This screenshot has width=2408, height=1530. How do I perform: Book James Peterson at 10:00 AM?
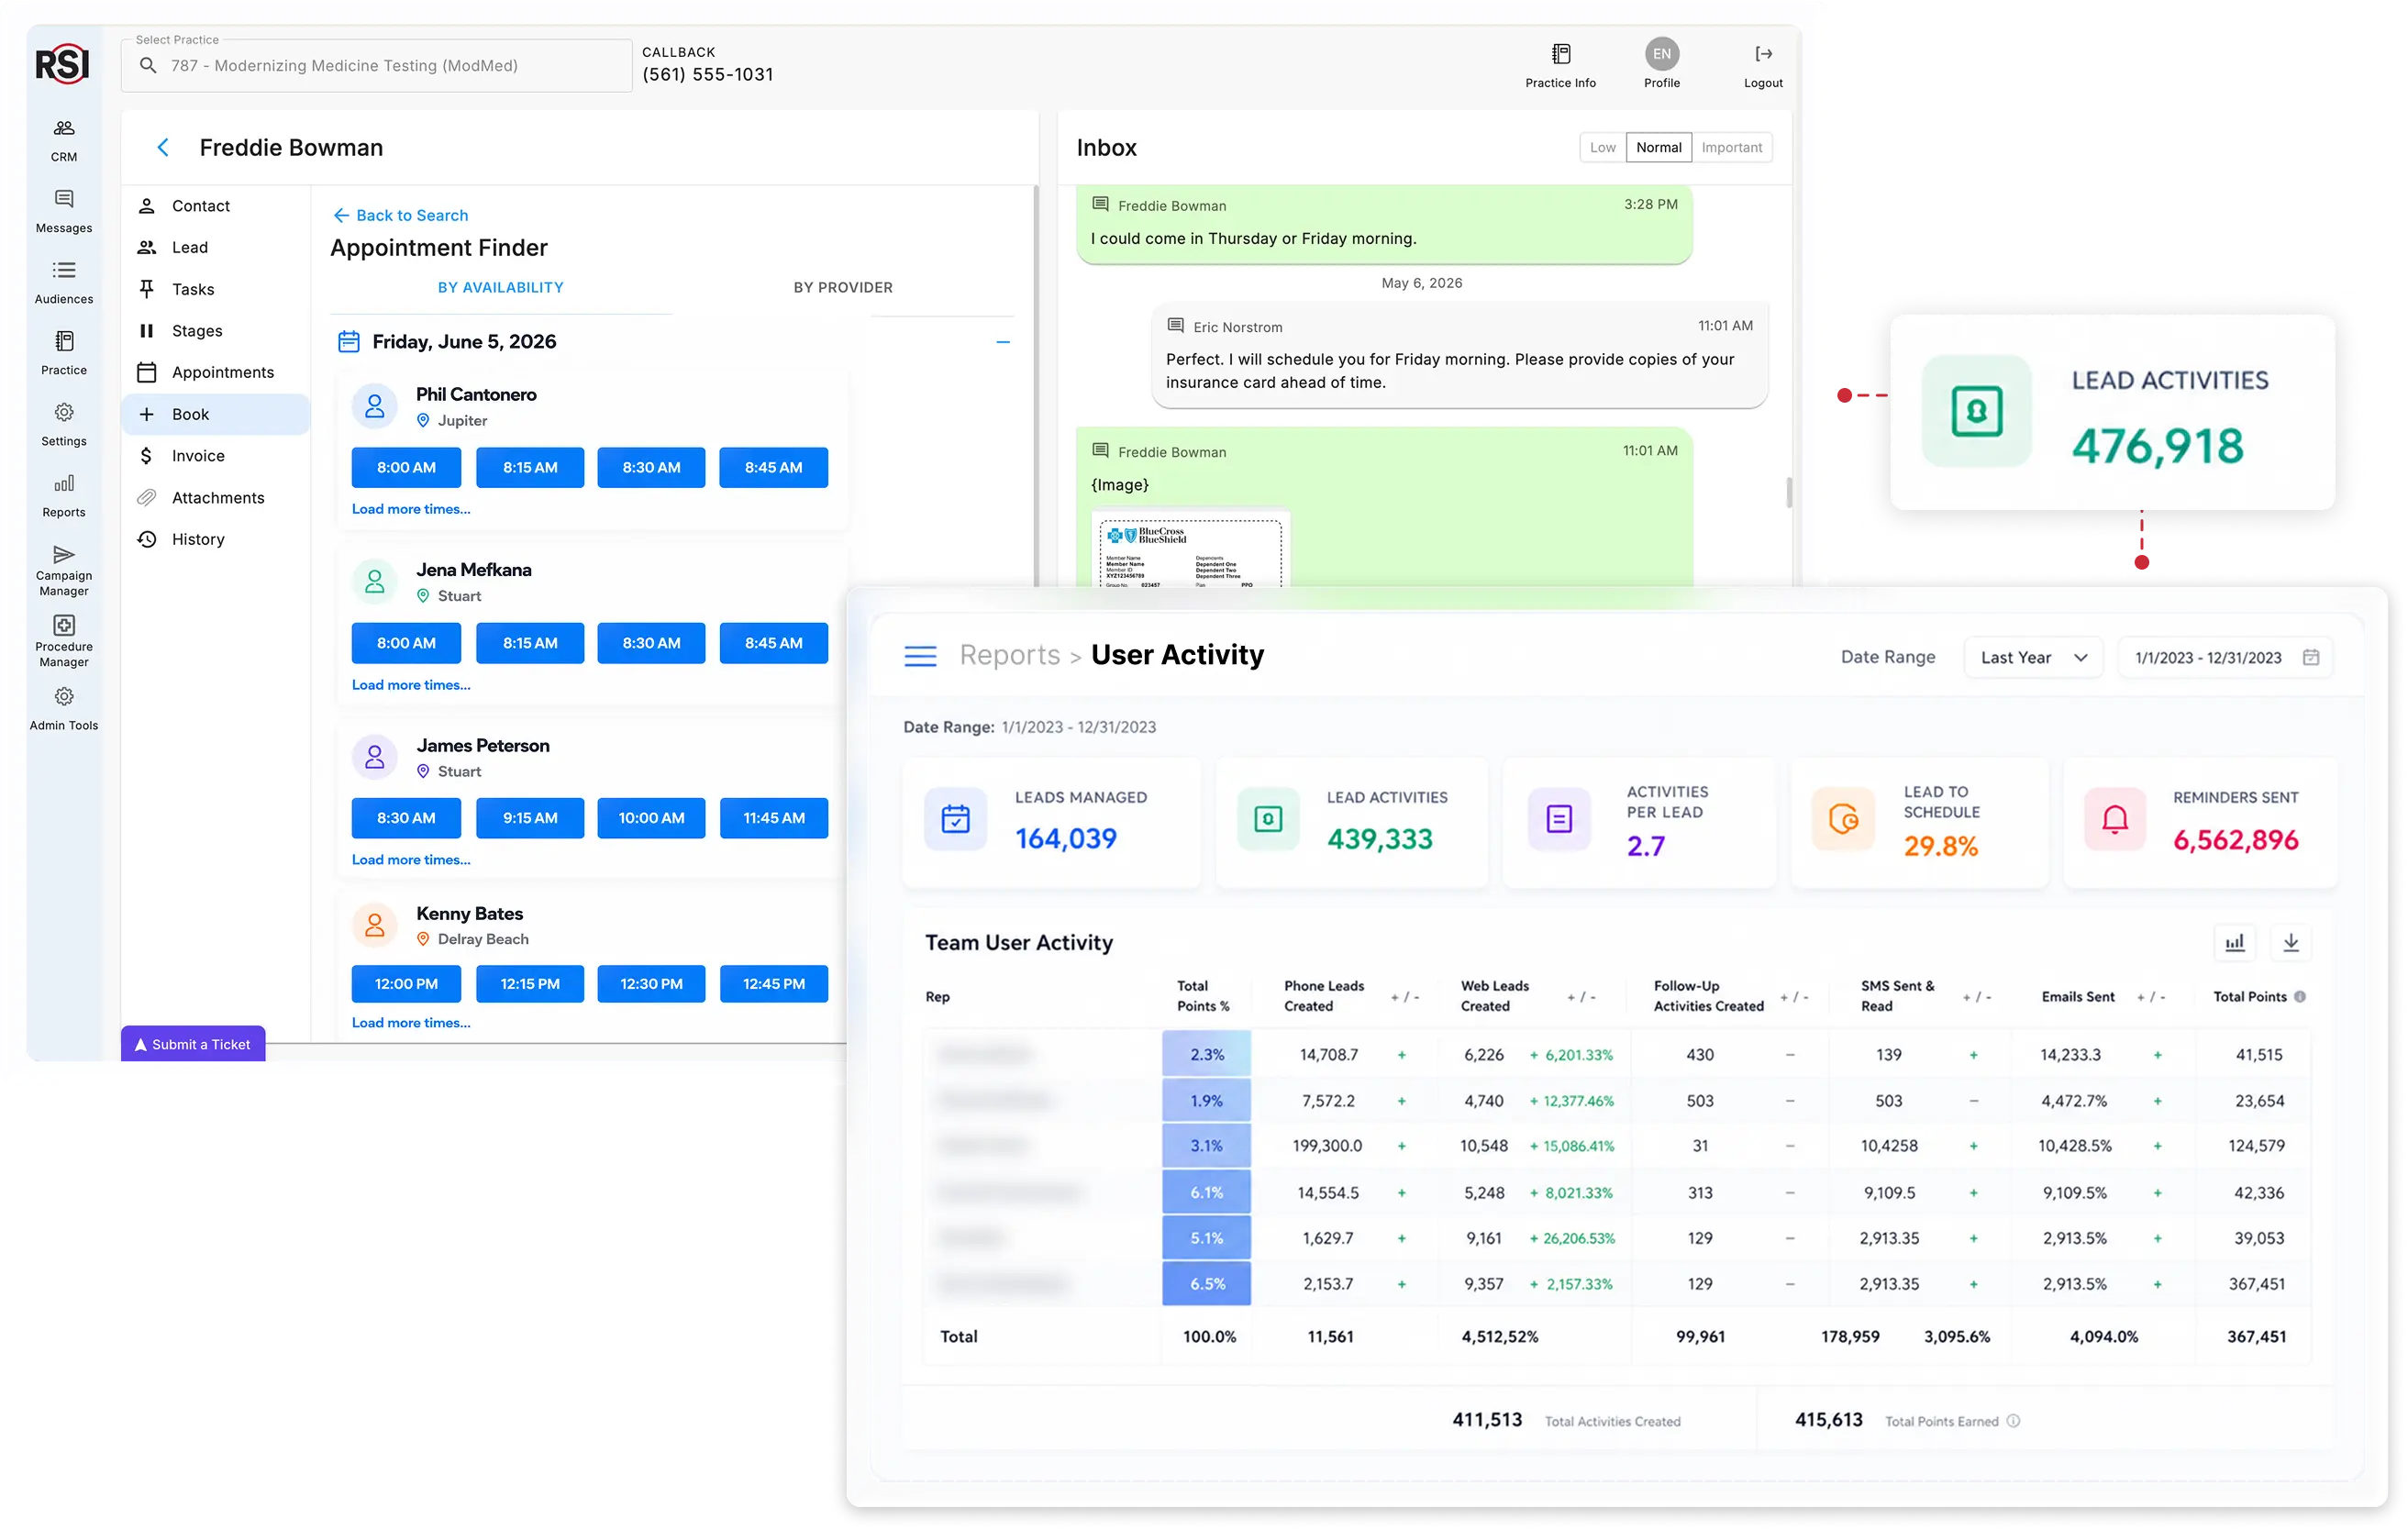click(x=651, y=818)
